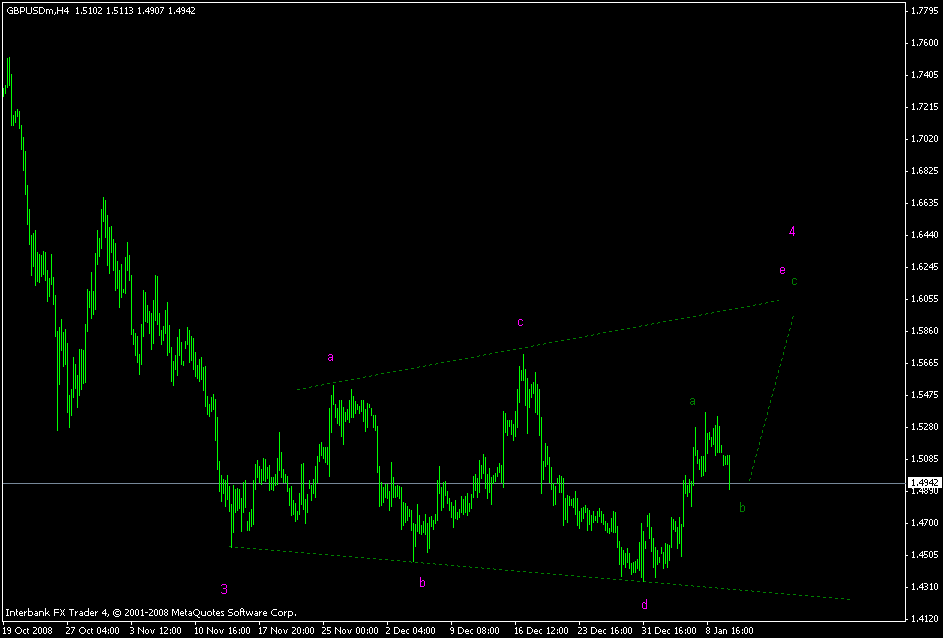Click the 1.5475 price axis label

pos(924,394)
